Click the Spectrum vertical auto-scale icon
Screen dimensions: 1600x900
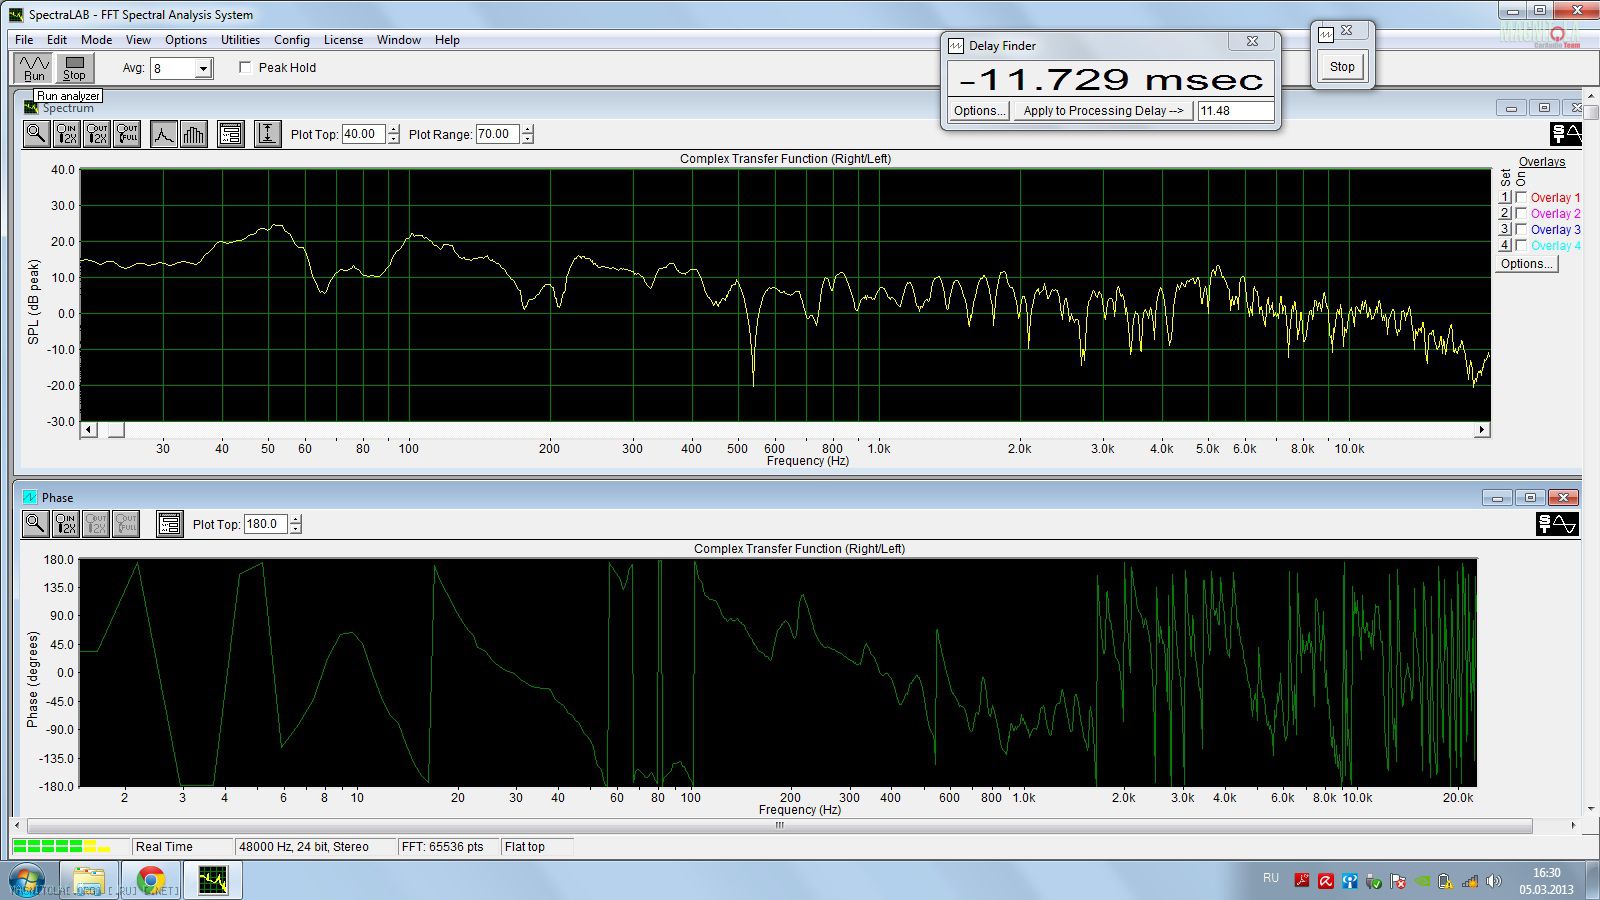tap(267, 134)
